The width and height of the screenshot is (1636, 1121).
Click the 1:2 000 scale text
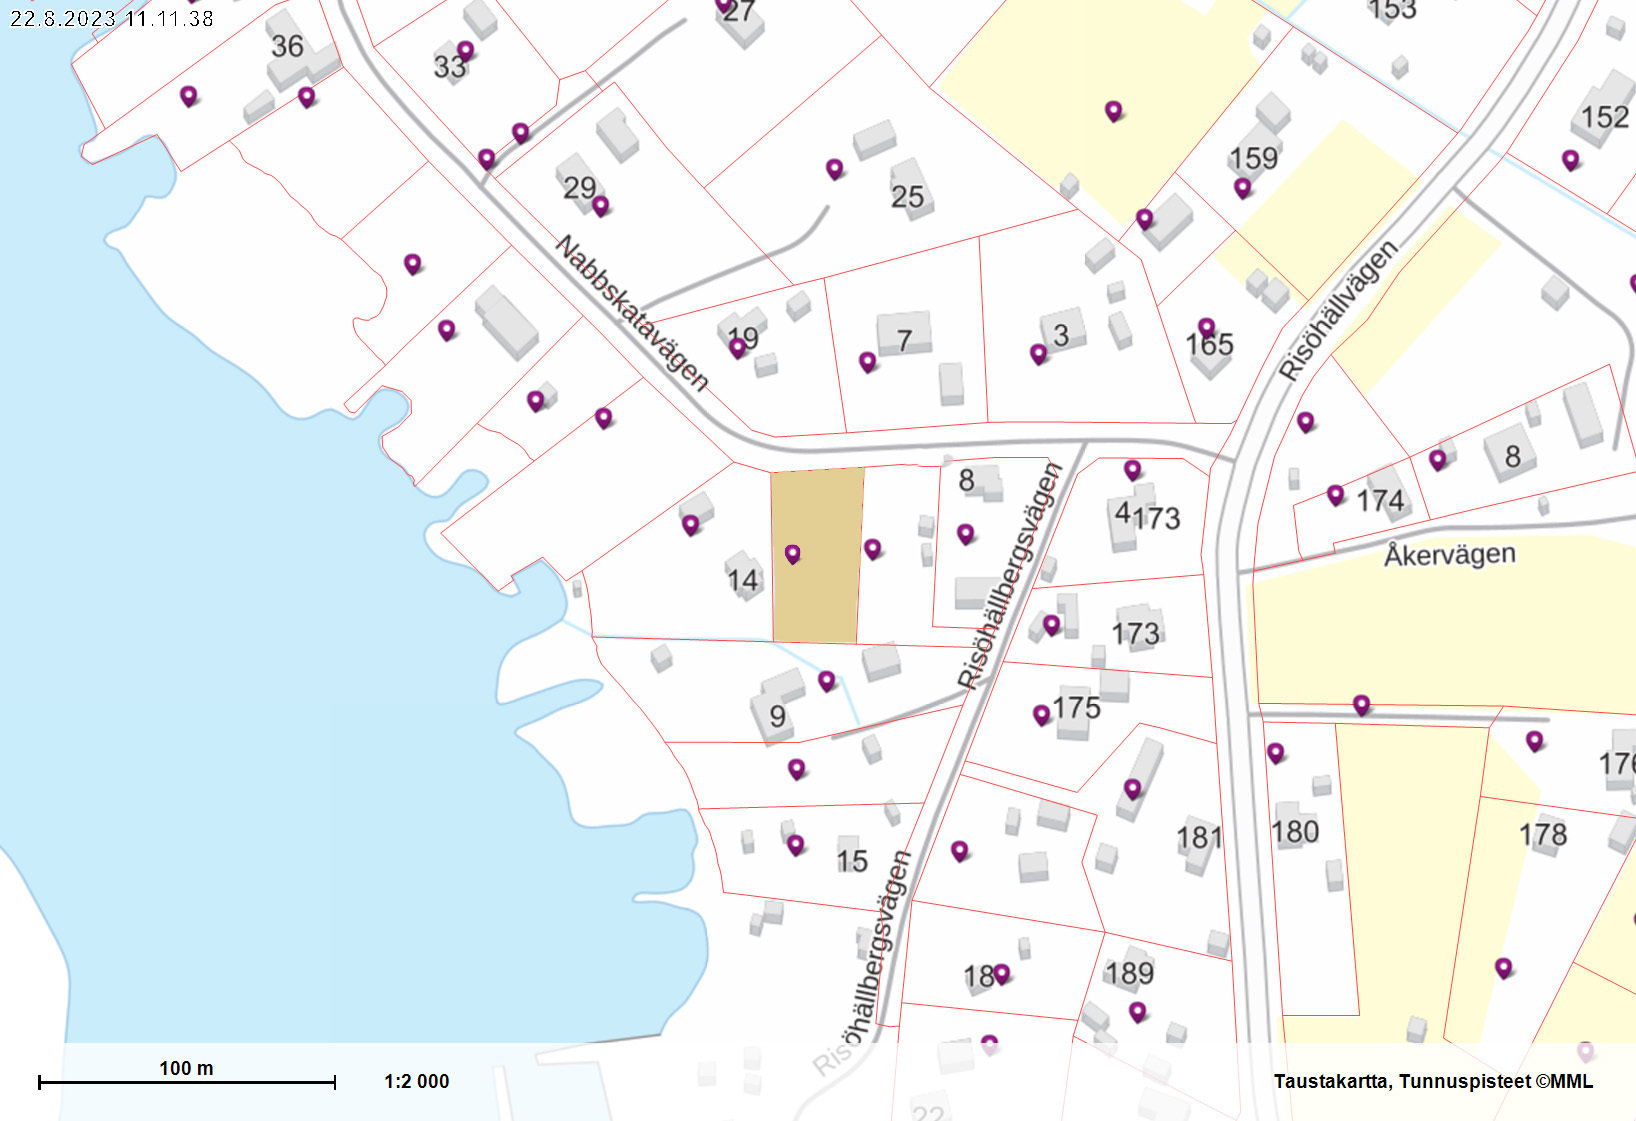point(417,1081)
